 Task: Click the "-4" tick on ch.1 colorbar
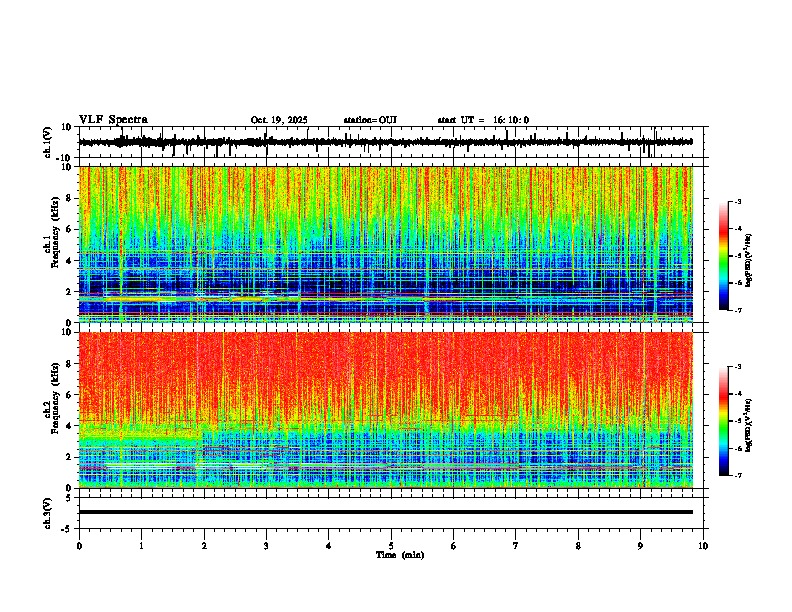coord(737,229)
